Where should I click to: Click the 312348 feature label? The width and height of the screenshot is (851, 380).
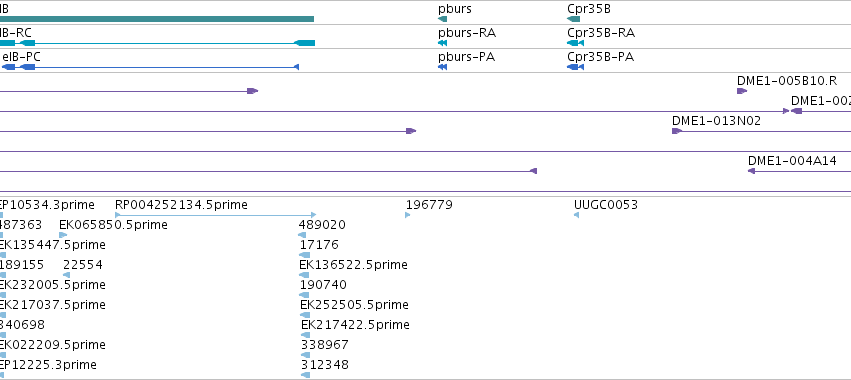click(x=325, y=364)
